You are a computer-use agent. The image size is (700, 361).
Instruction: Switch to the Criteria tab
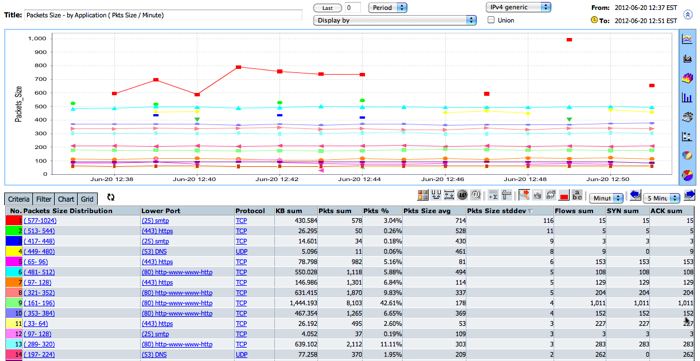(19, 199)
